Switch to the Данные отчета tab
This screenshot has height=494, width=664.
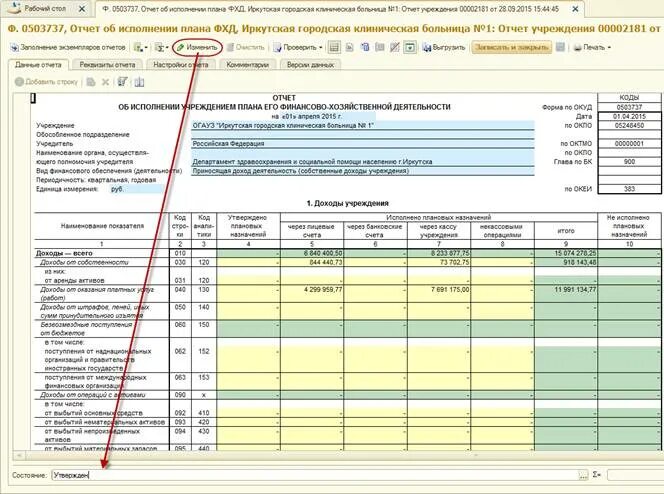(38, 65)
